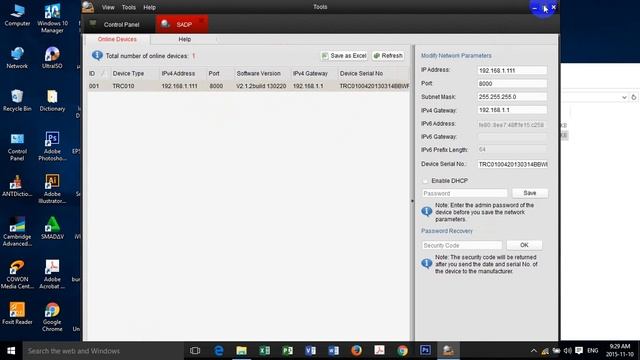Viewport: 640px width, 360px height.
Task: Collapse the right panel using splitter handle
Action: coord(412,200)
